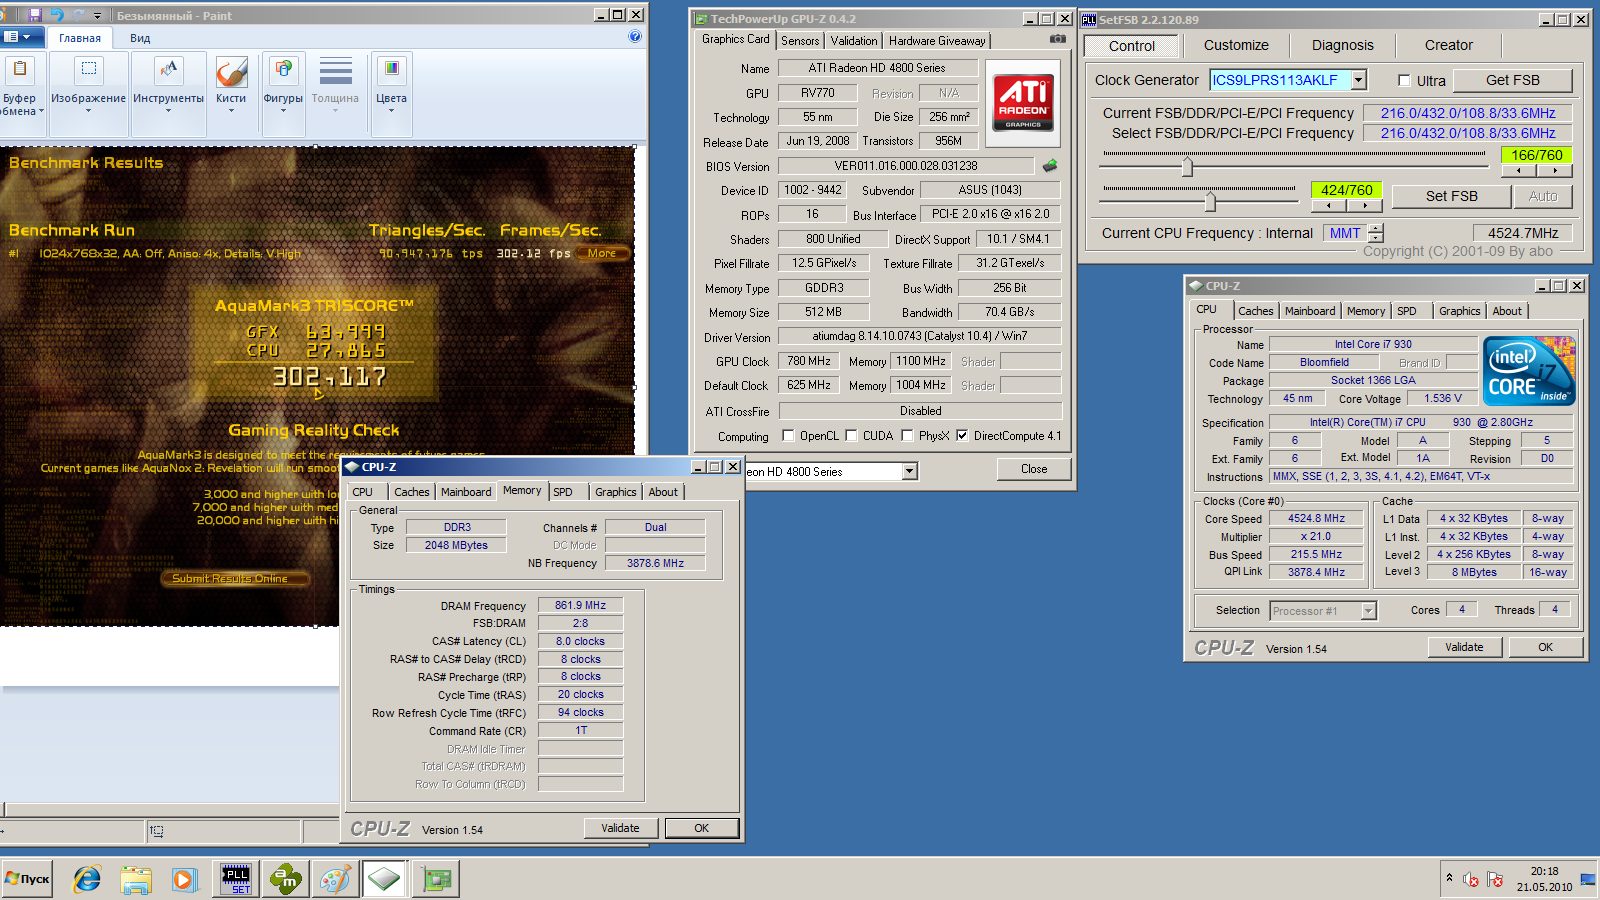1600x900 pixels.
Task: Open the Пуск start button
Action: pyautogui.click(x=27, y=879)
